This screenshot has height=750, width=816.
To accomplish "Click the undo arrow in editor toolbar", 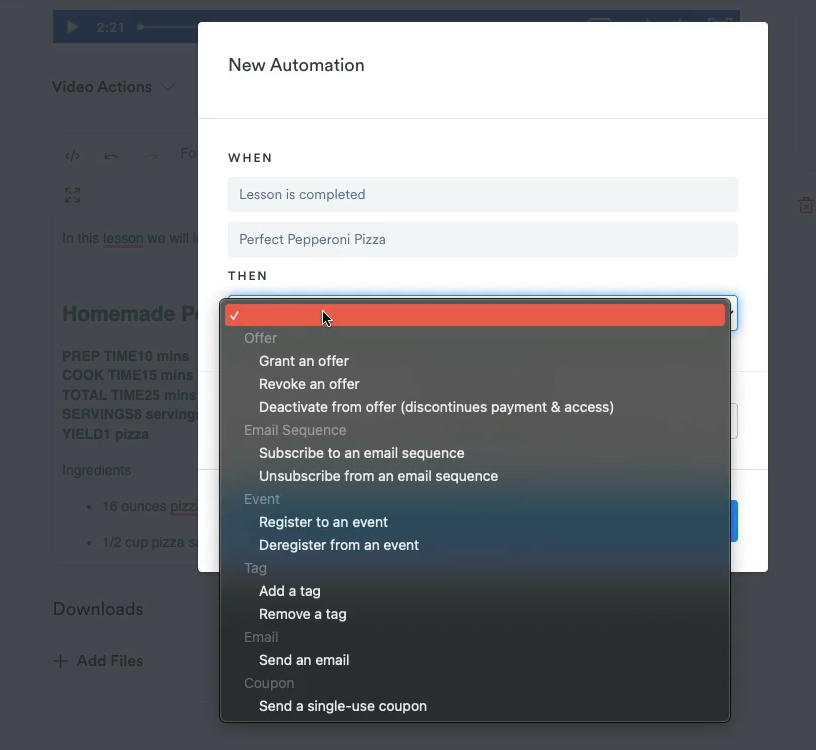I will pos(111,155).
